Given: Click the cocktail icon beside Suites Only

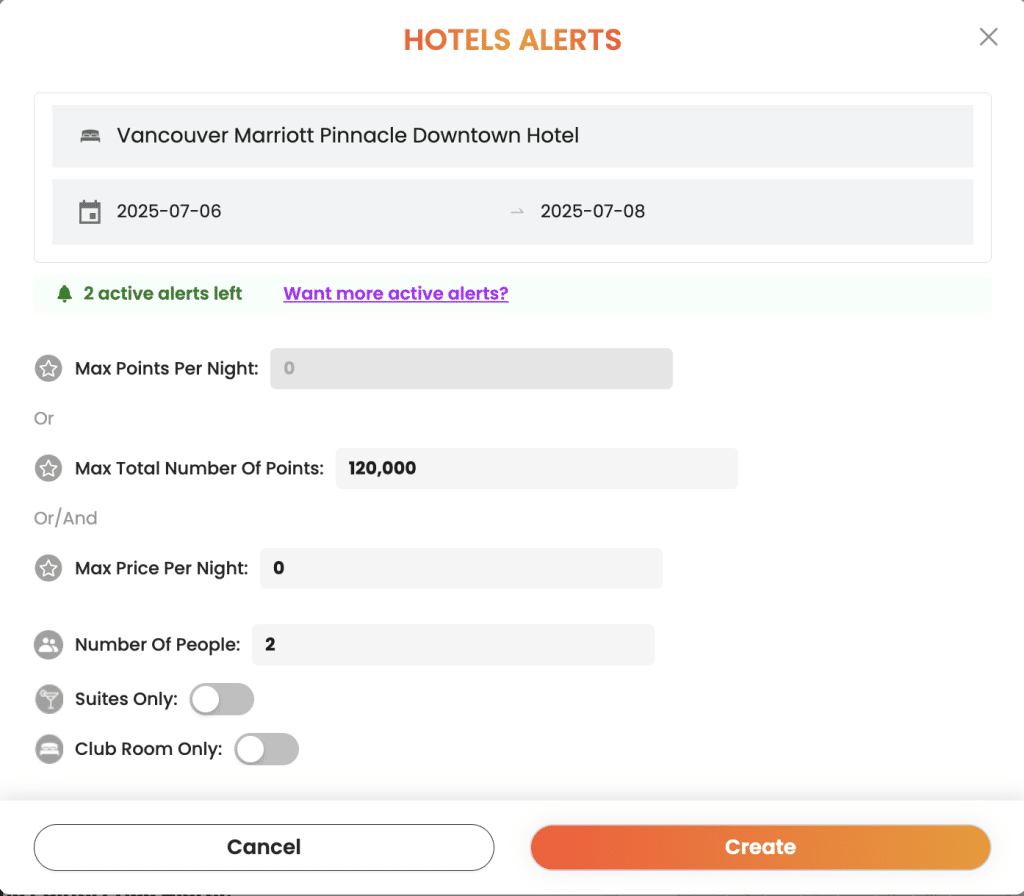Looking at the screenshot, I should tap(48, 699).
